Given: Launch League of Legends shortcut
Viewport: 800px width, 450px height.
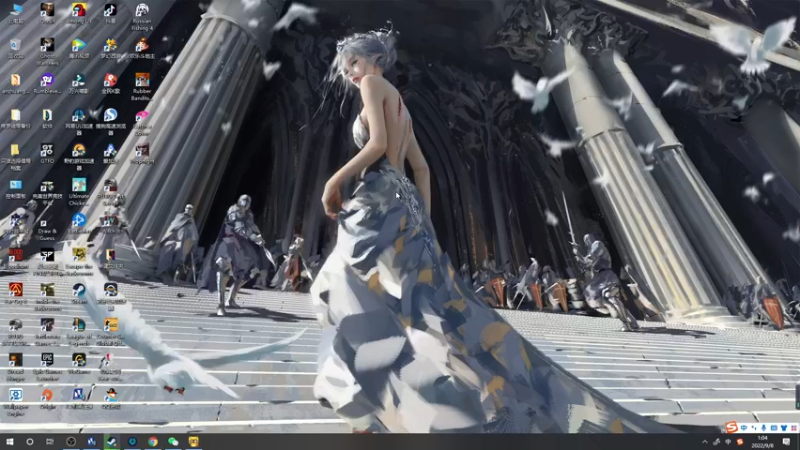Looking at the screenshot, I should coord(79,324).
